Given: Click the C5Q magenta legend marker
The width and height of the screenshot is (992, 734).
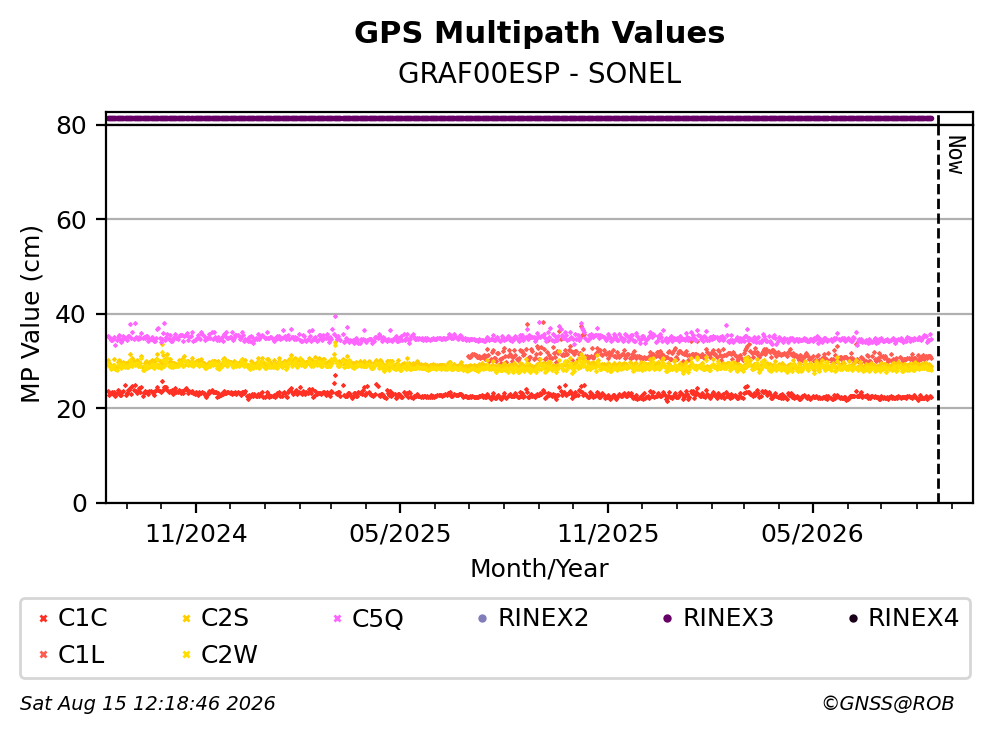Looking at the screenshot, I should point(337,618).
